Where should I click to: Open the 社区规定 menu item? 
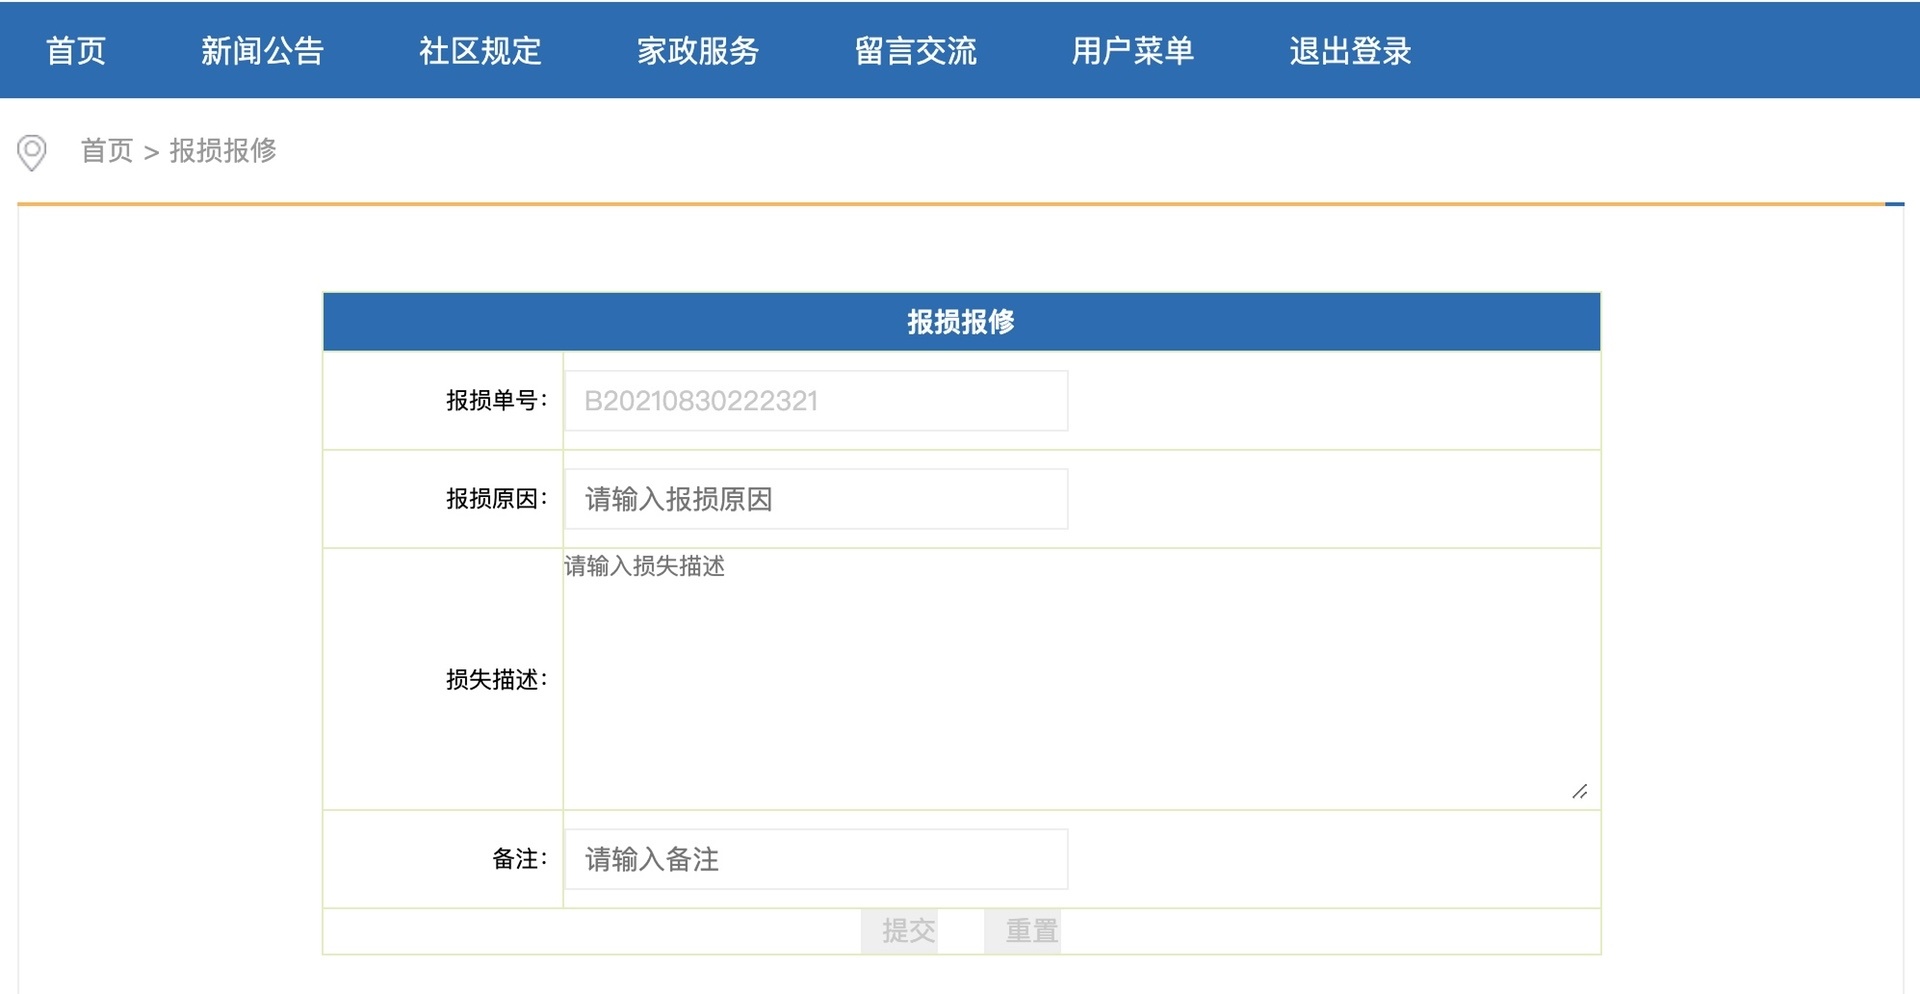pos(480,51)
